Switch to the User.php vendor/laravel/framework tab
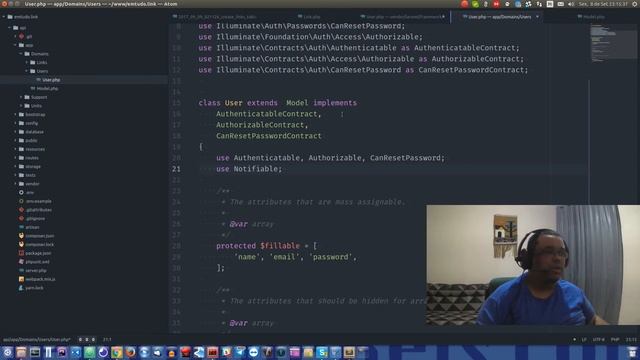The width and height of the screenshot is (640, 360). click(403, 17)
